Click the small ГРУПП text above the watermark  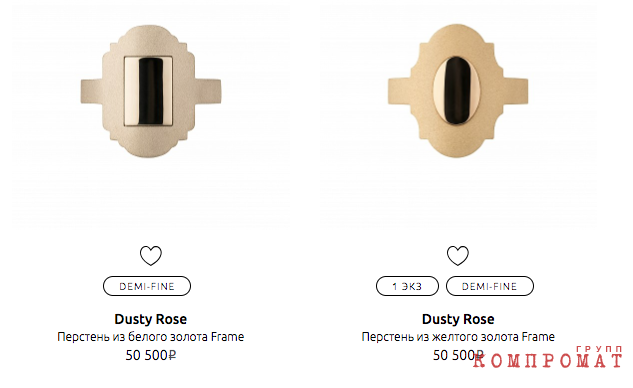tap(599, 348)
